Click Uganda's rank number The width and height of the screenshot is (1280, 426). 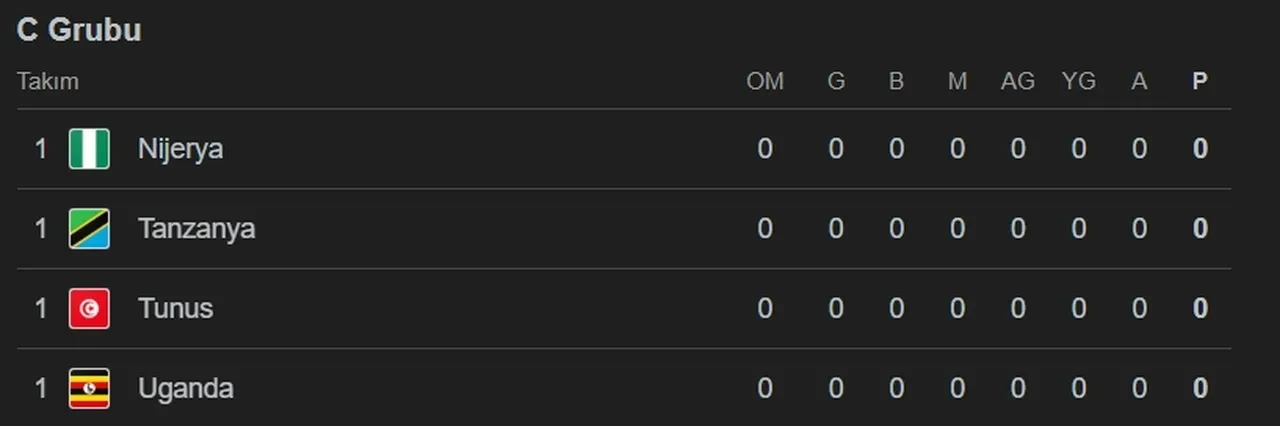(41, 388)
